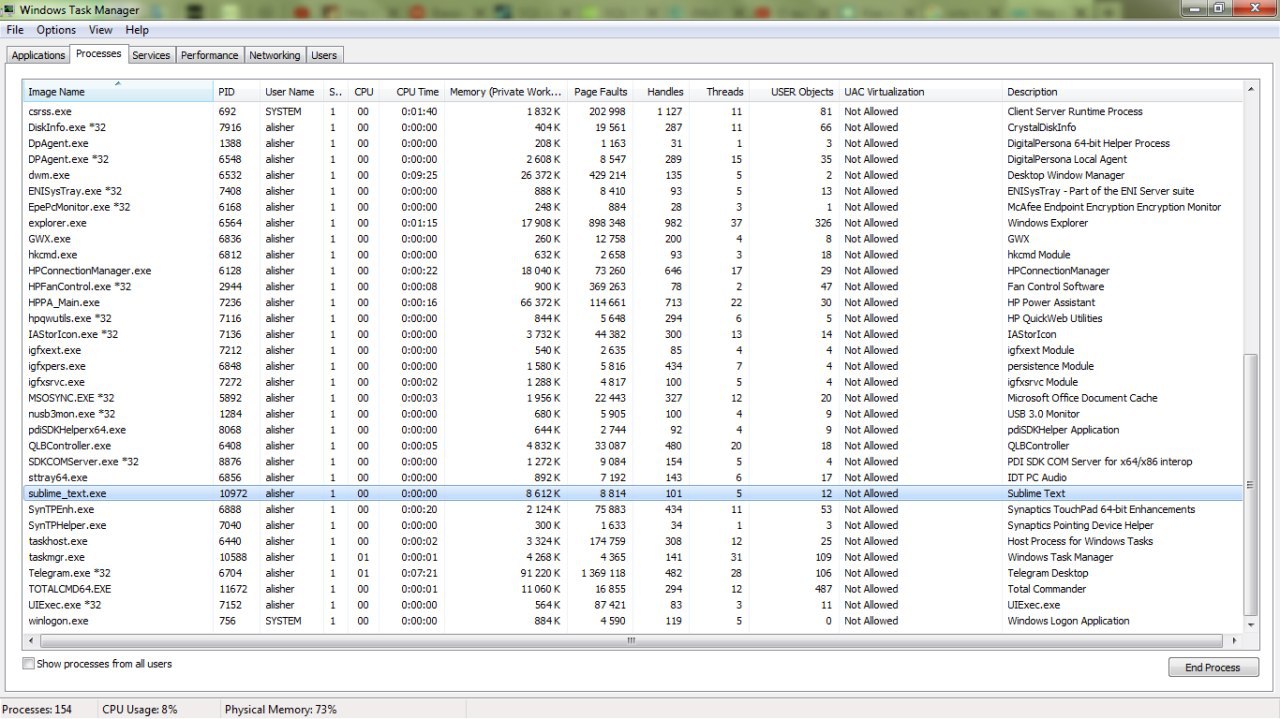Viewport: 1280px width, 719px height.
Task: Sort by UAC Virtualization column header
Action: pyautogui.click(x=920, y=92)
